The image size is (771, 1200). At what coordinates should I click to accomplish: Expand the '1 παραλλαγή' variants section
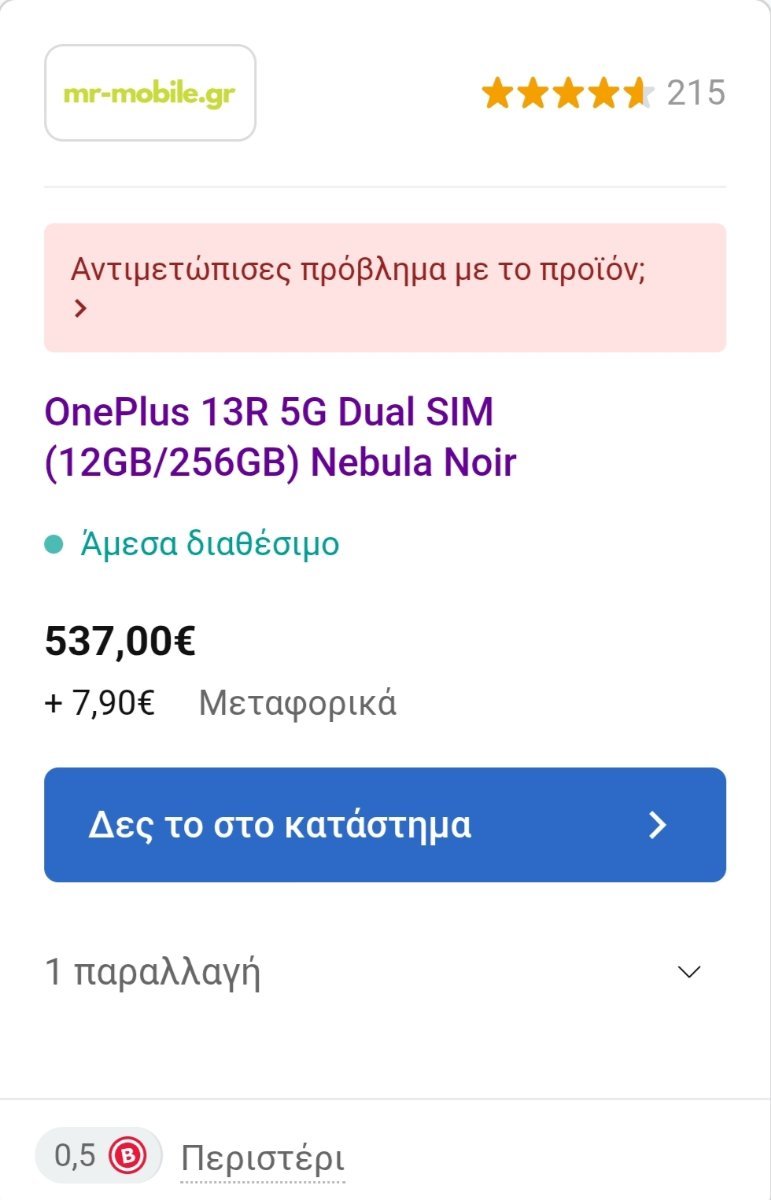click(385, 972)
